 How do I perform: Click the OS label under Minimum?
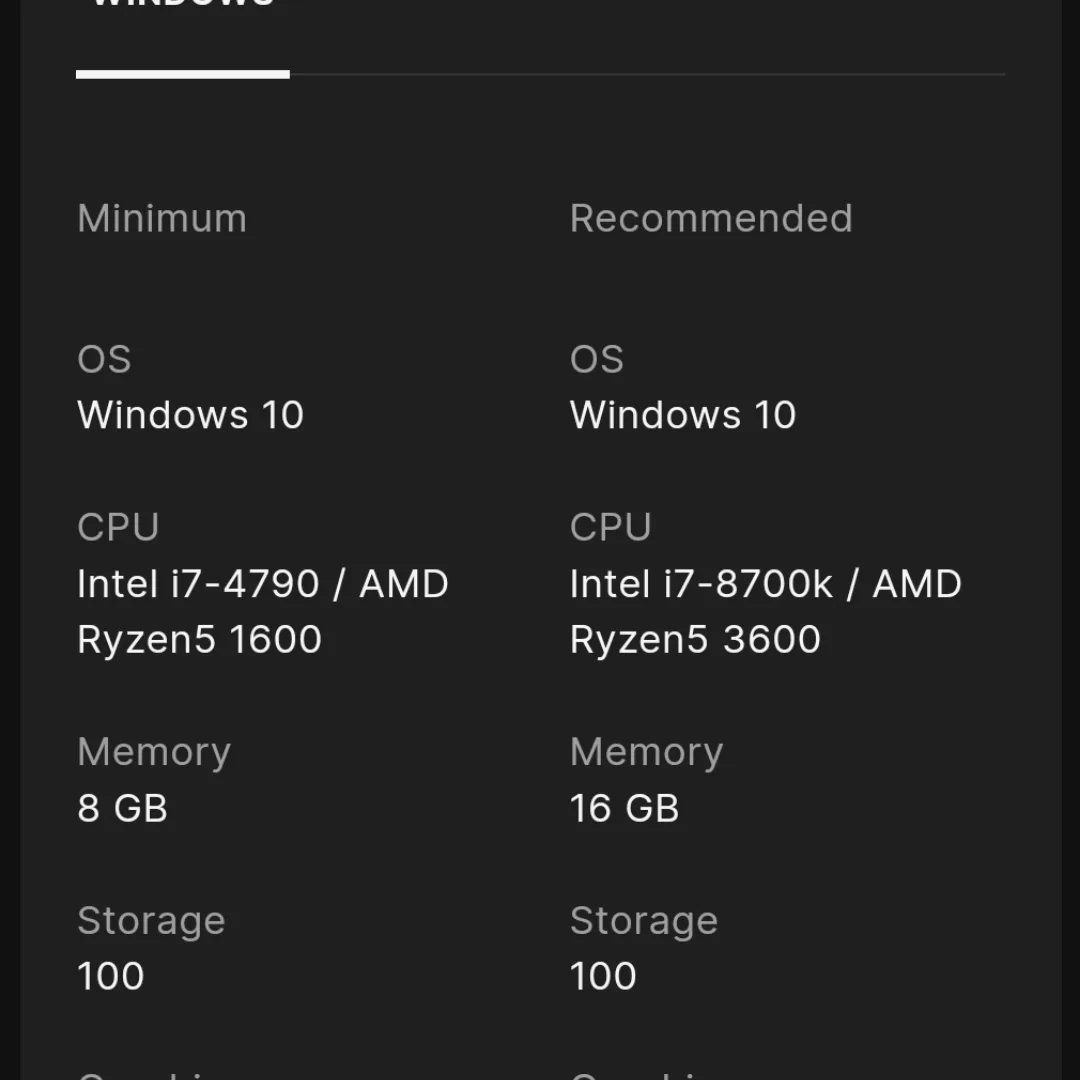104,359
